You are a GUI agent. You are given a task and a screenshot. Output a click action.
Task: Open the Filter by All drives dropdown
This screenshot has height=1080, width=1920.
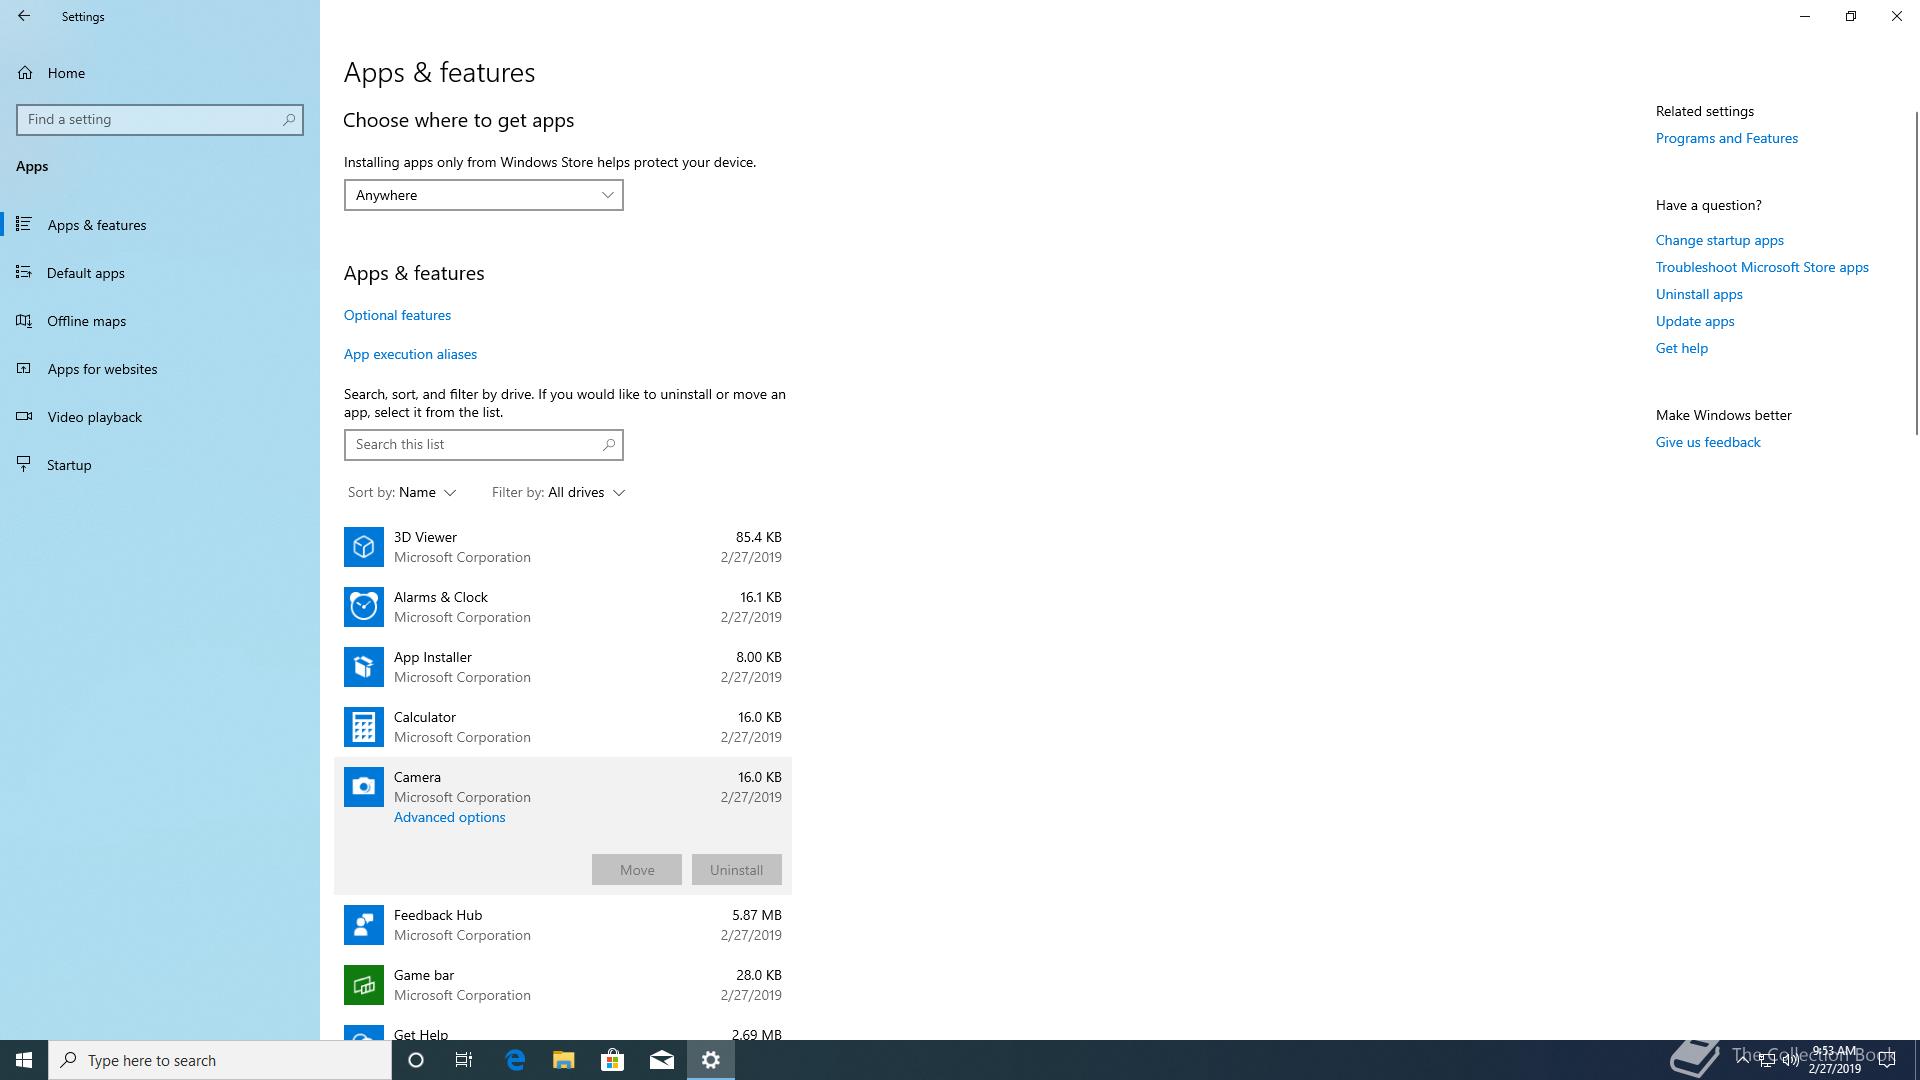(x=558, y=492)
